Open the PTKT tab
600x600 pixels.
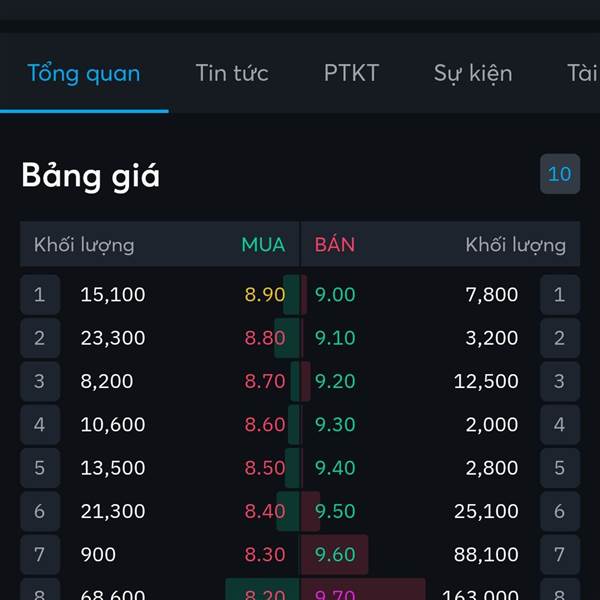tap(351, 73)
